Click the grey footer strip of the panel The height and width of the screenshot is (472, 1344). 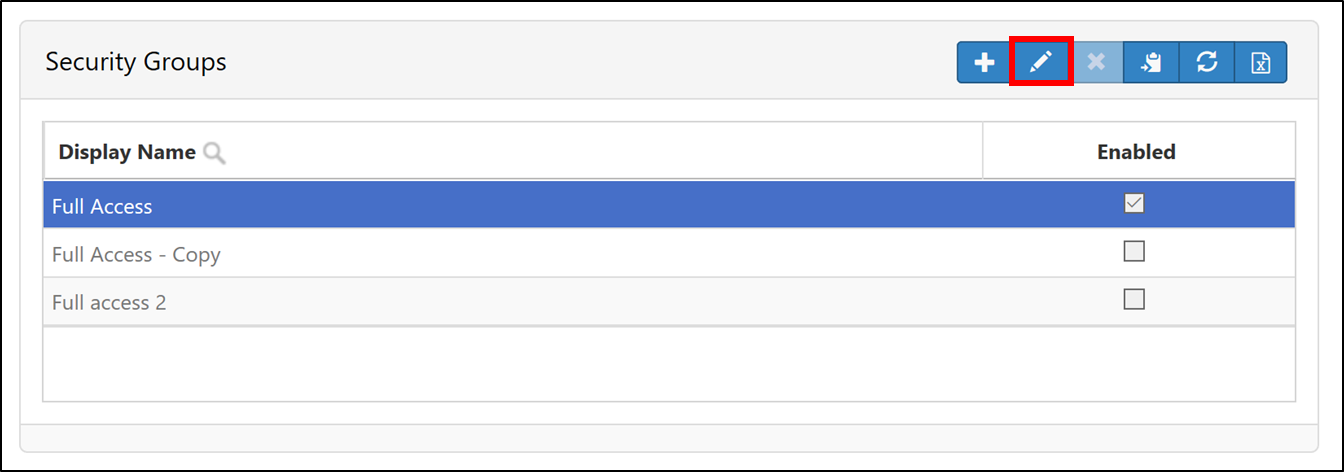(668, 437)
